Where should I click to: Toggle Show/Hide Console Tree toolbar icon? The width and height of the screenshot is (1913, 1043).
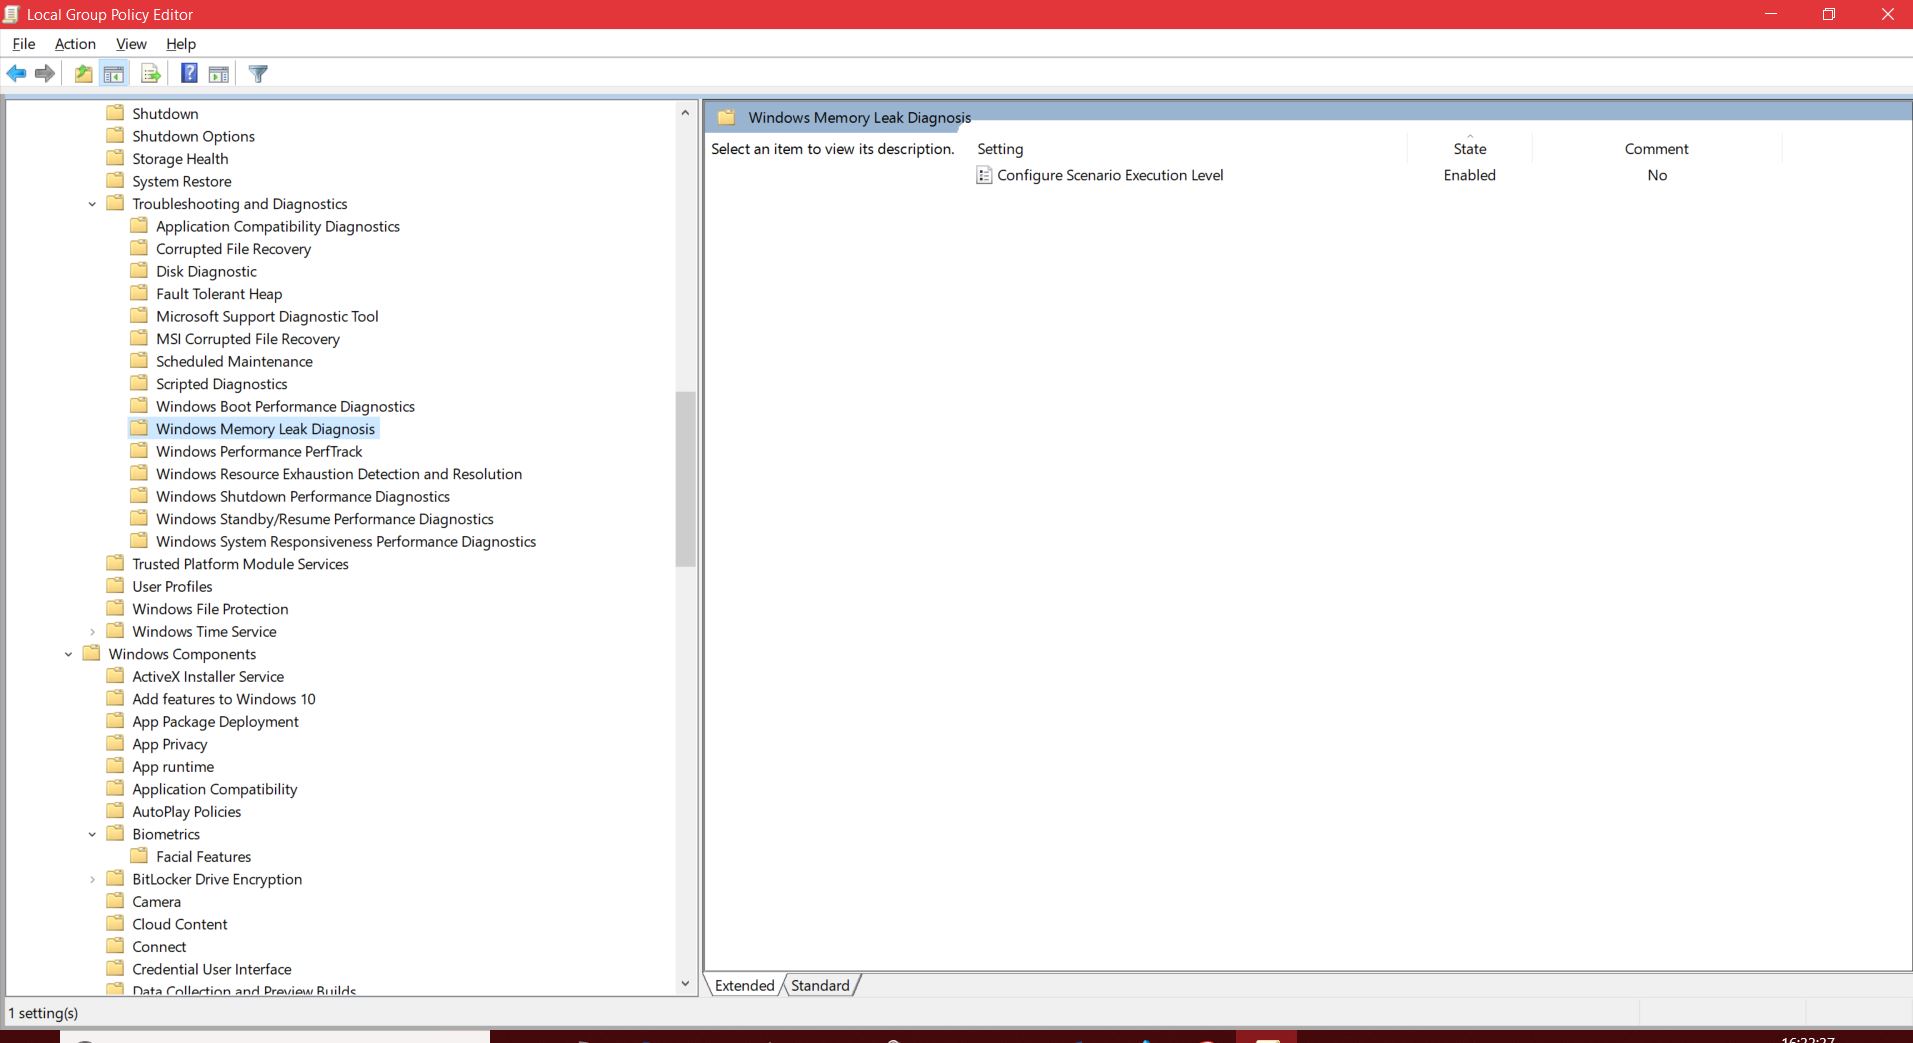pyautogui.click(x=114, y=74)
